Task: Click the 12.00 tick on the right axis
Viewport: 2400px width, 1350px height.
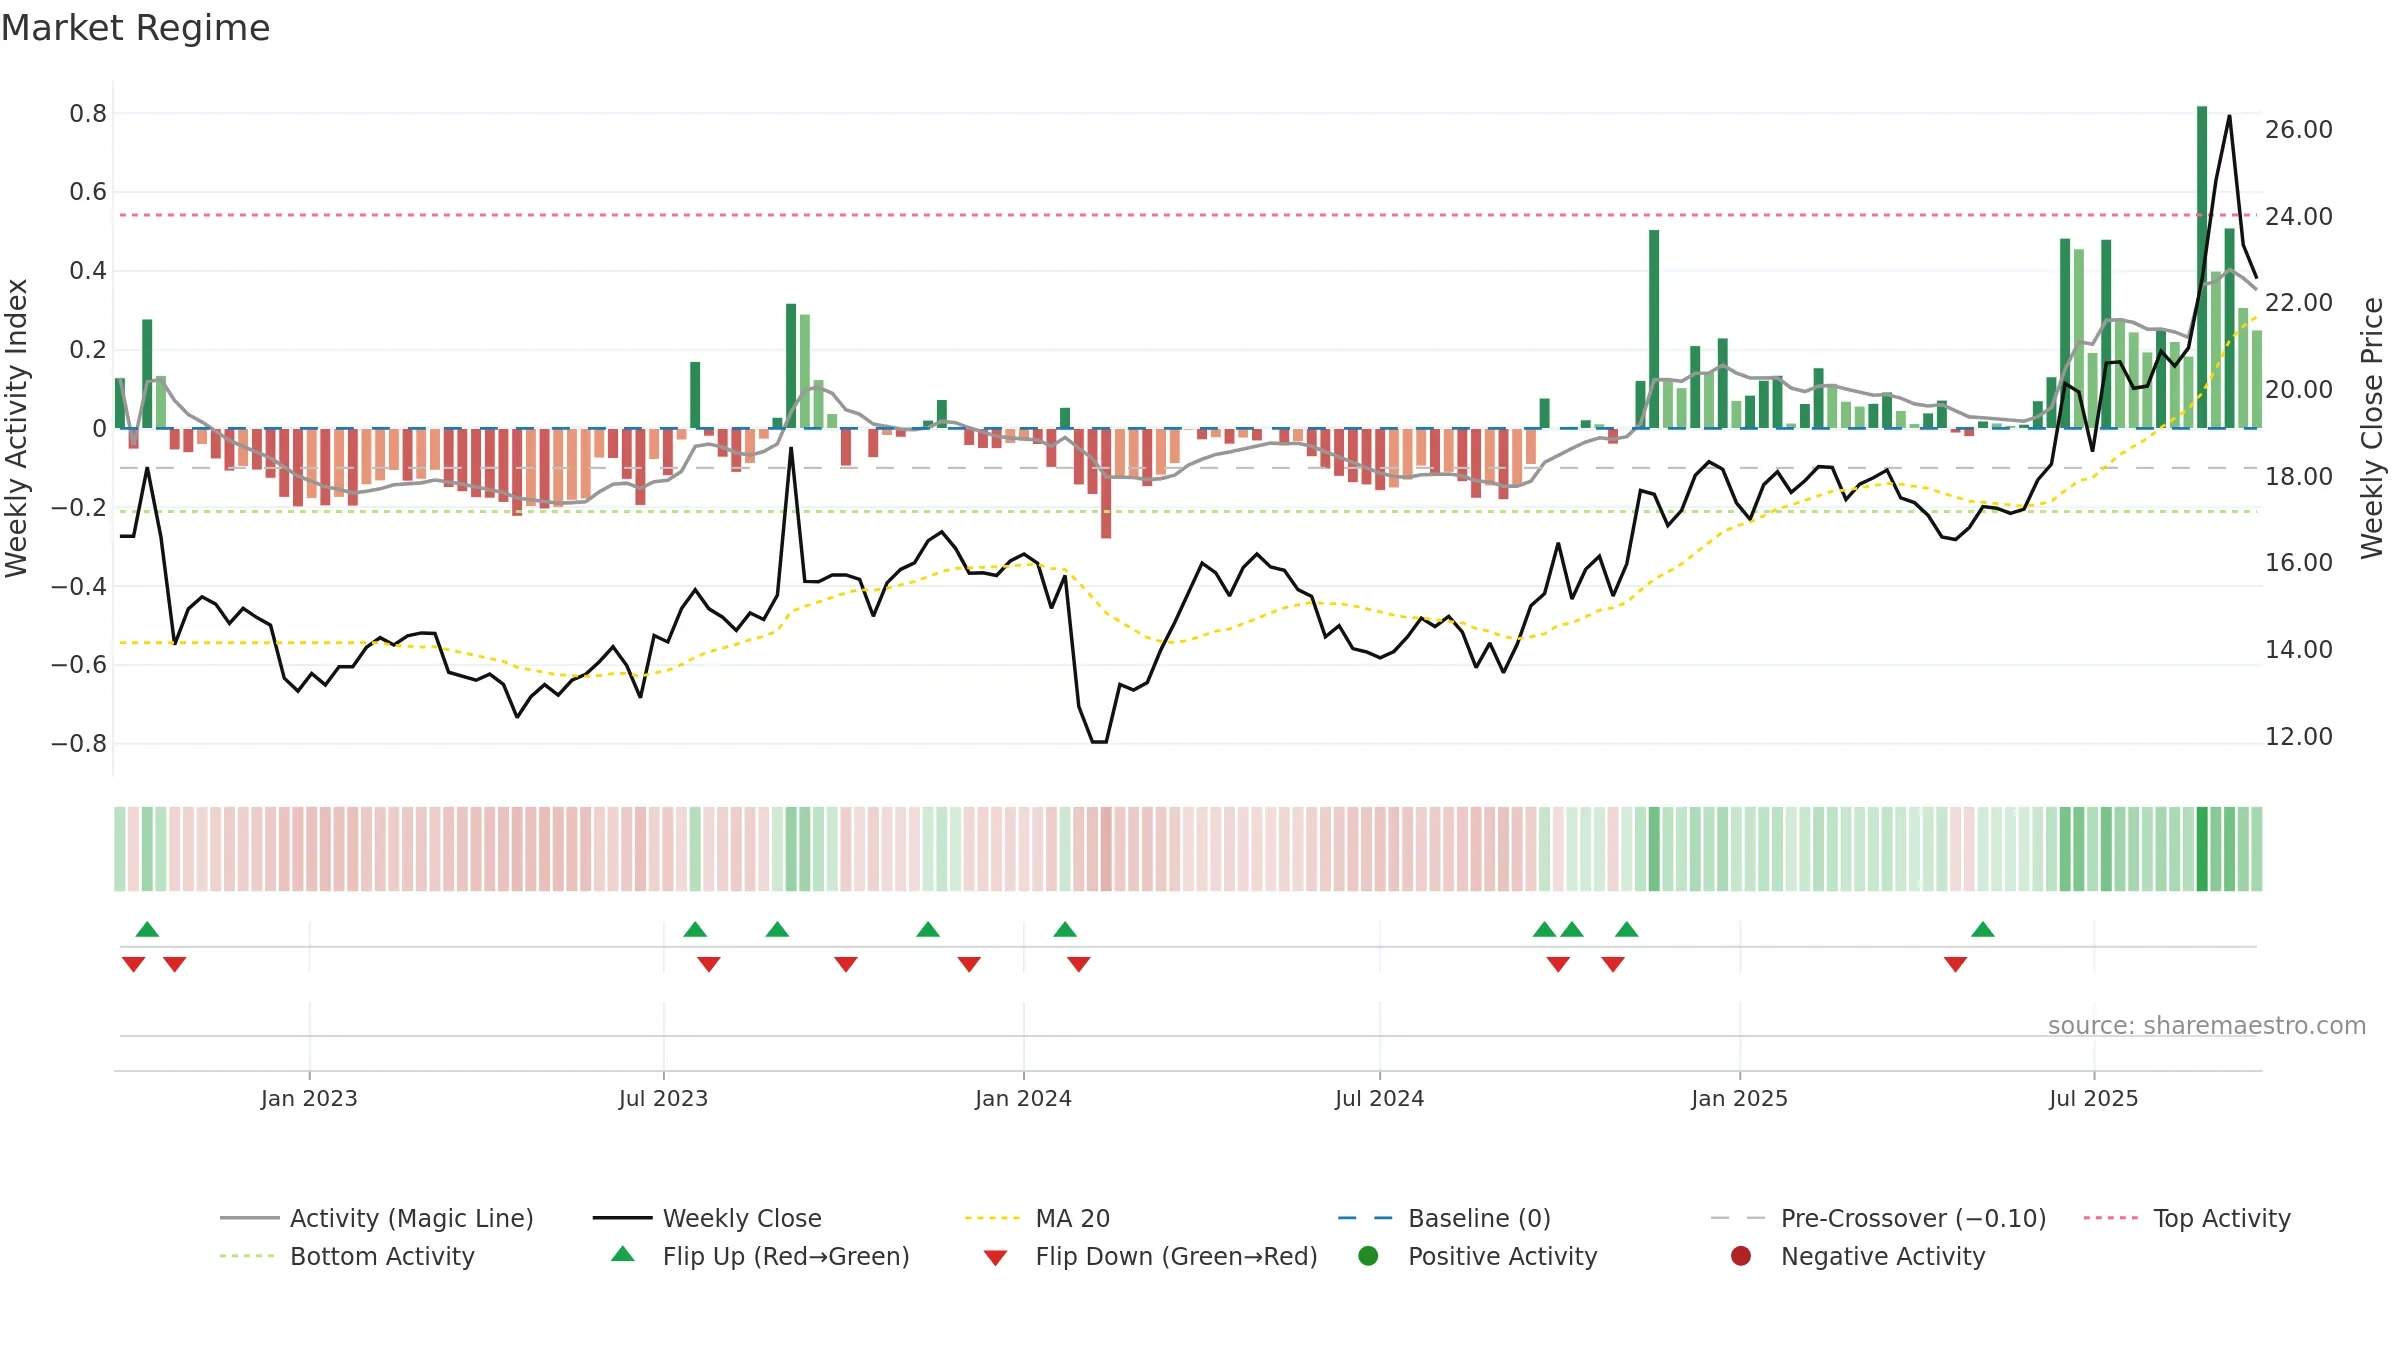Action: pos(2299,736)
